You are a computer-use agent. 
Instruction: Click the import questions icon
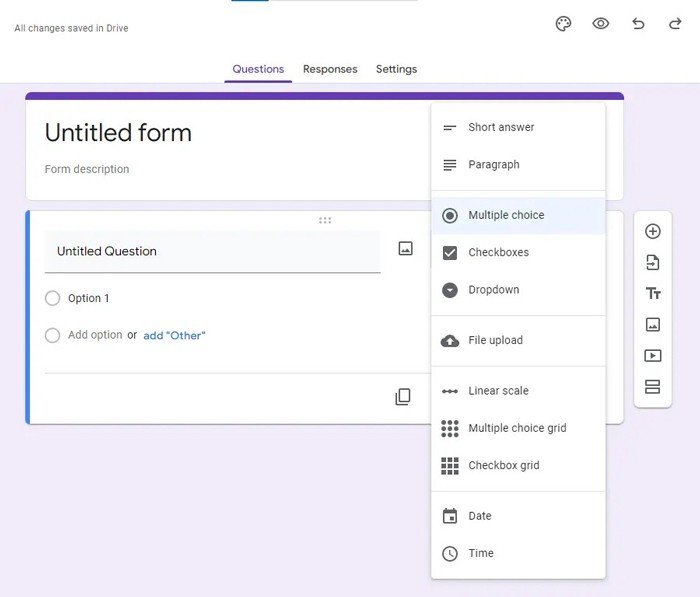click(x=652, y=263)
